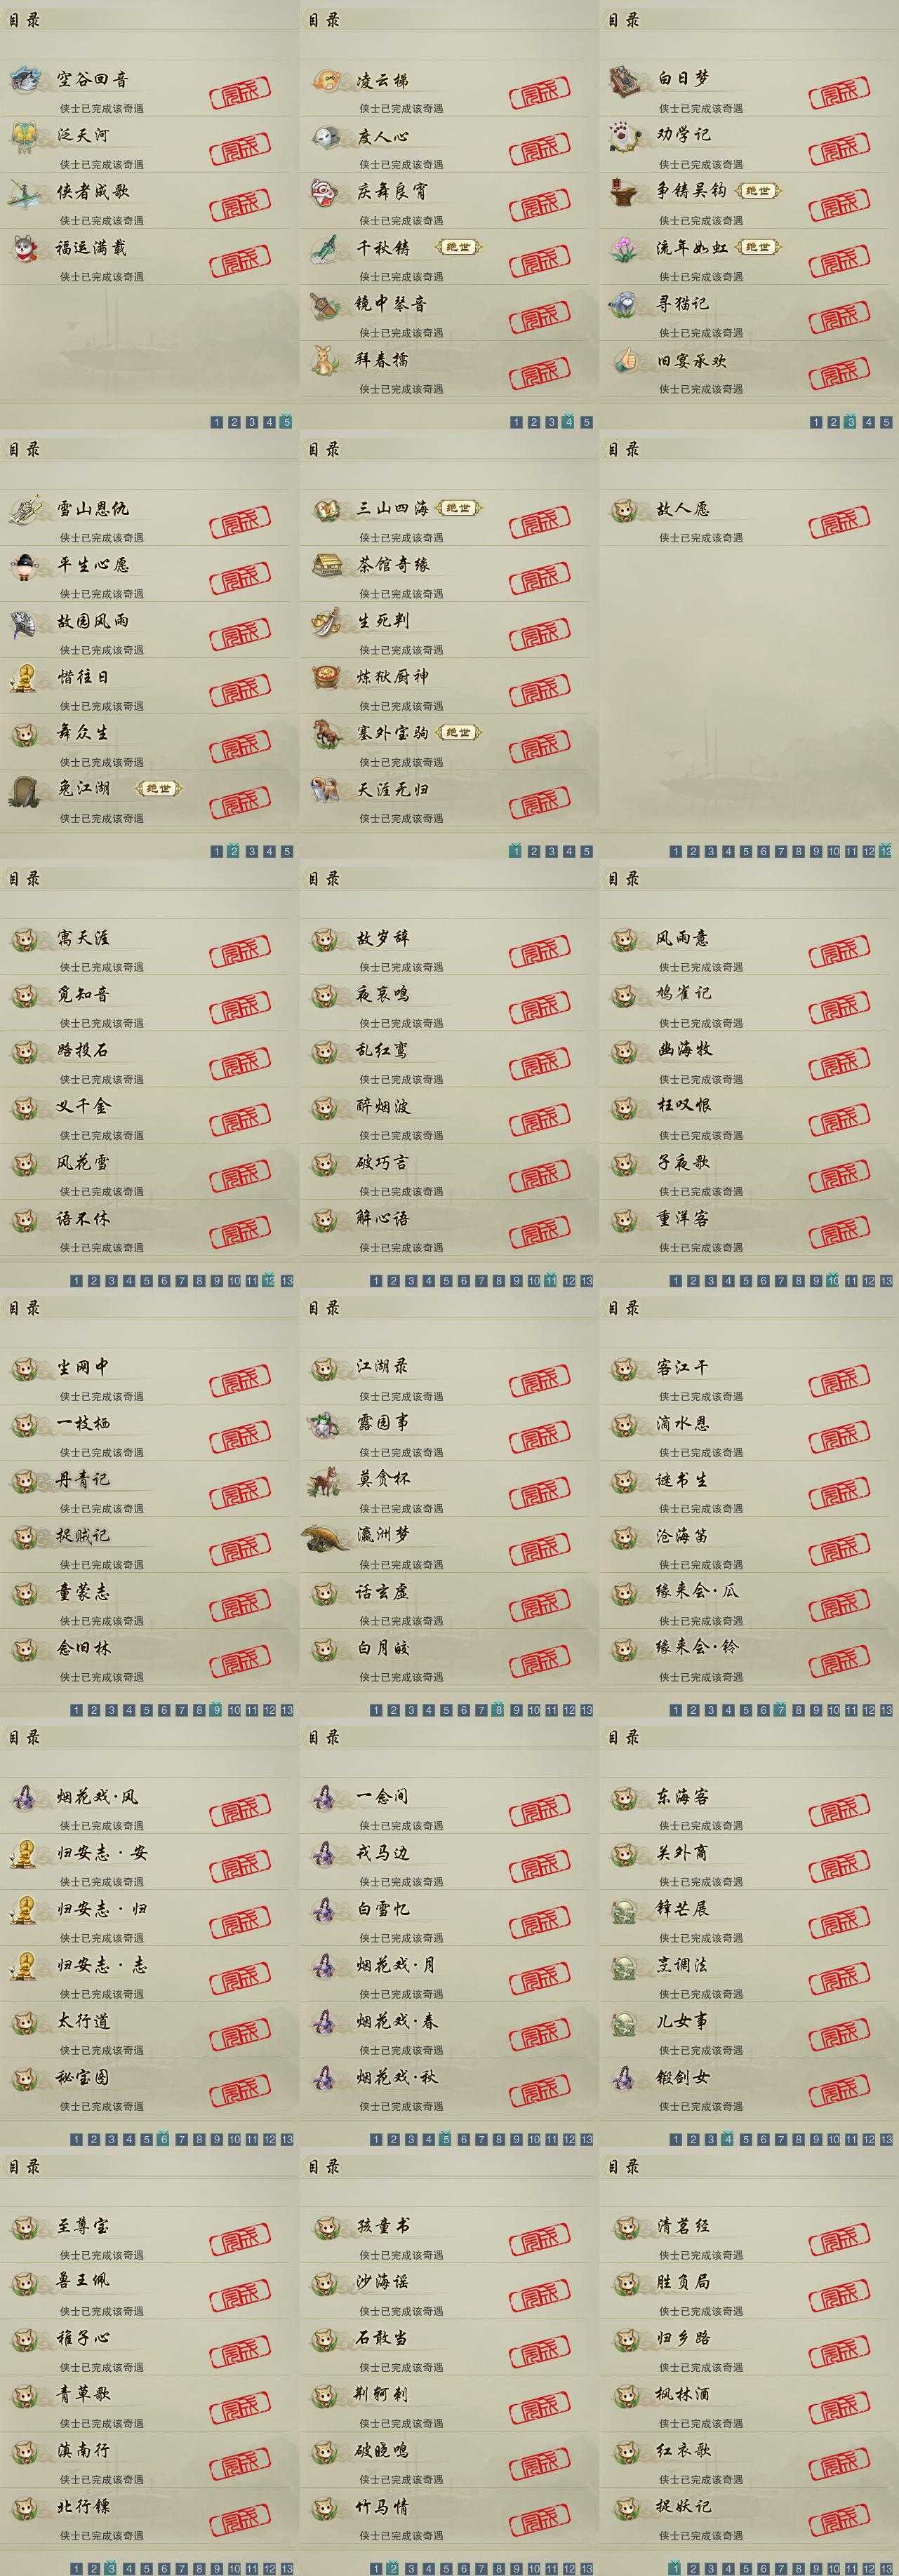Click the red stamp beside 天涯无归
Viewport: 899px width, 2576px height.
tap(540, 798)
